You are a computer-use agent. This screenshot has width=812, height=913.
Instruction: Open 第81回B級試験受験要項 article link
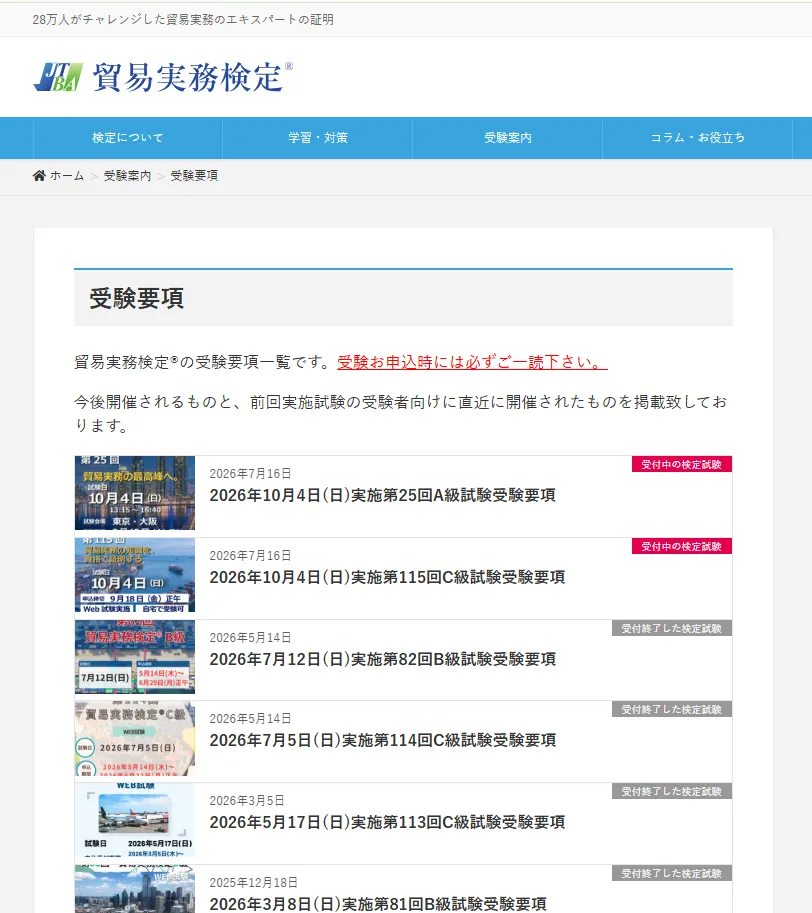378,904
